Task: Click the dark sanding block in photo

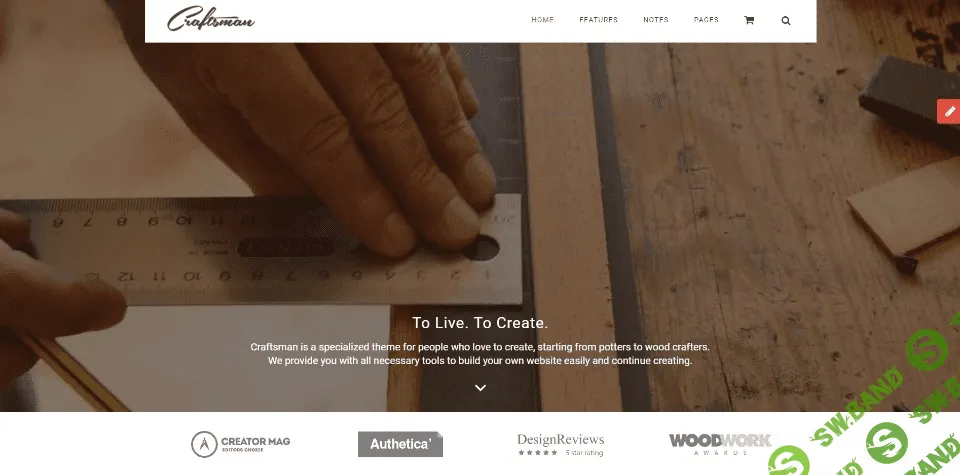Action: tap(911, 100)
